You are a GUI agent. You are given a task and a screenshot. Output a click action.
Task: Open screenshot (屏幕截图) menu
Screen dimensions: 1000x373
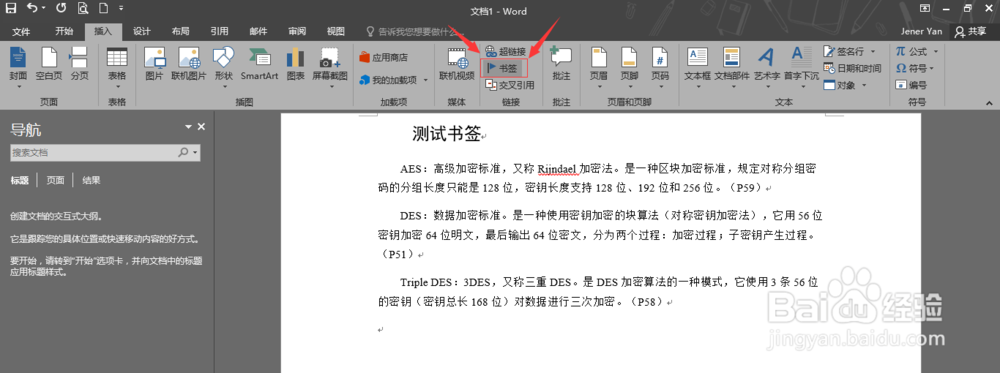(330, 66)
